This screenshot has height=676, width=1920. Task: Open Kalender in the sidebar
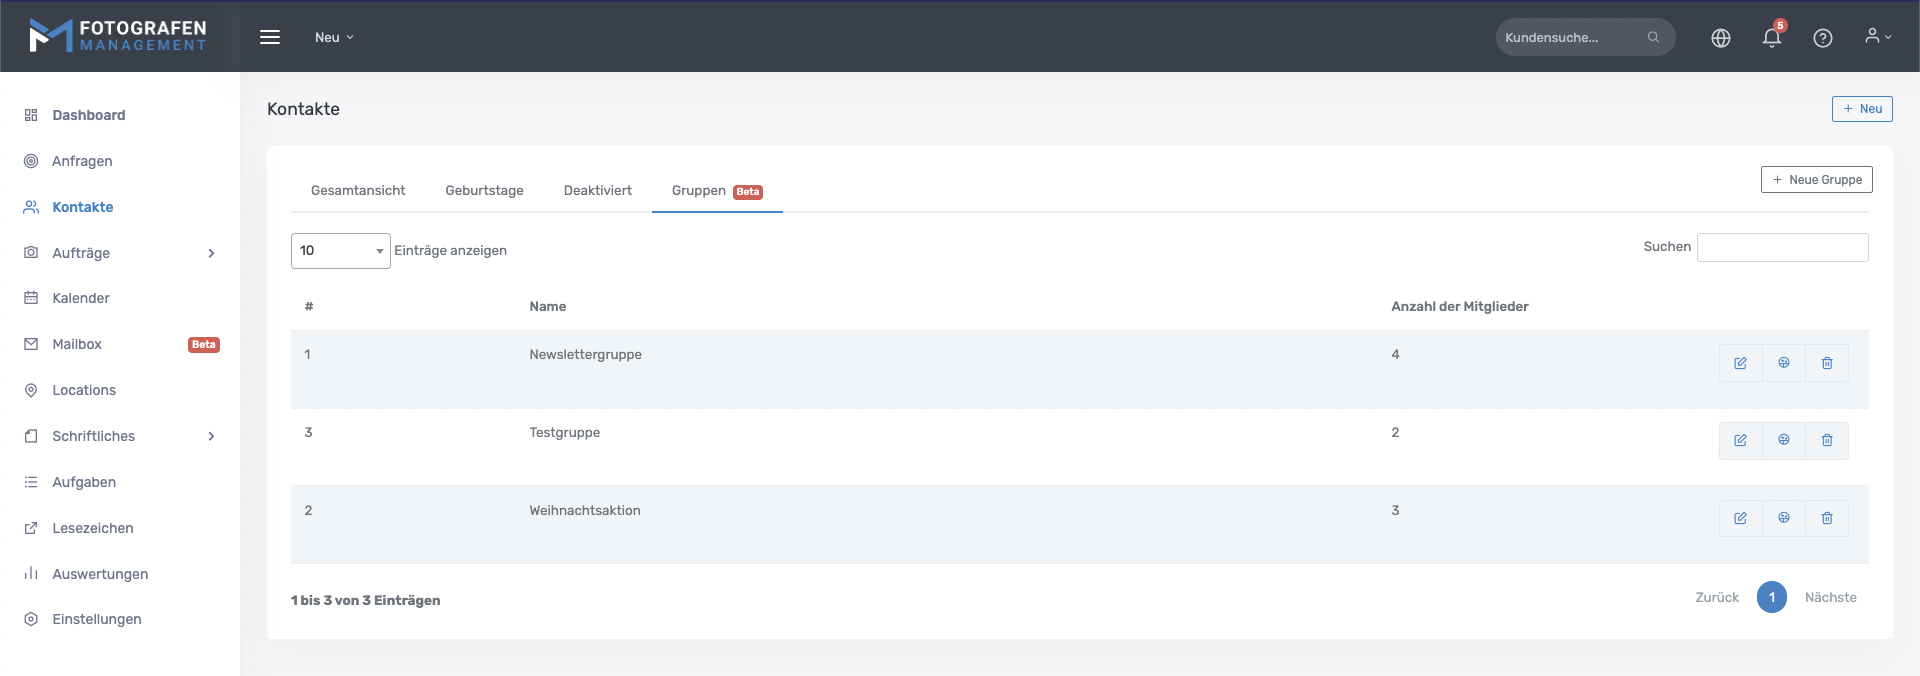81,298
